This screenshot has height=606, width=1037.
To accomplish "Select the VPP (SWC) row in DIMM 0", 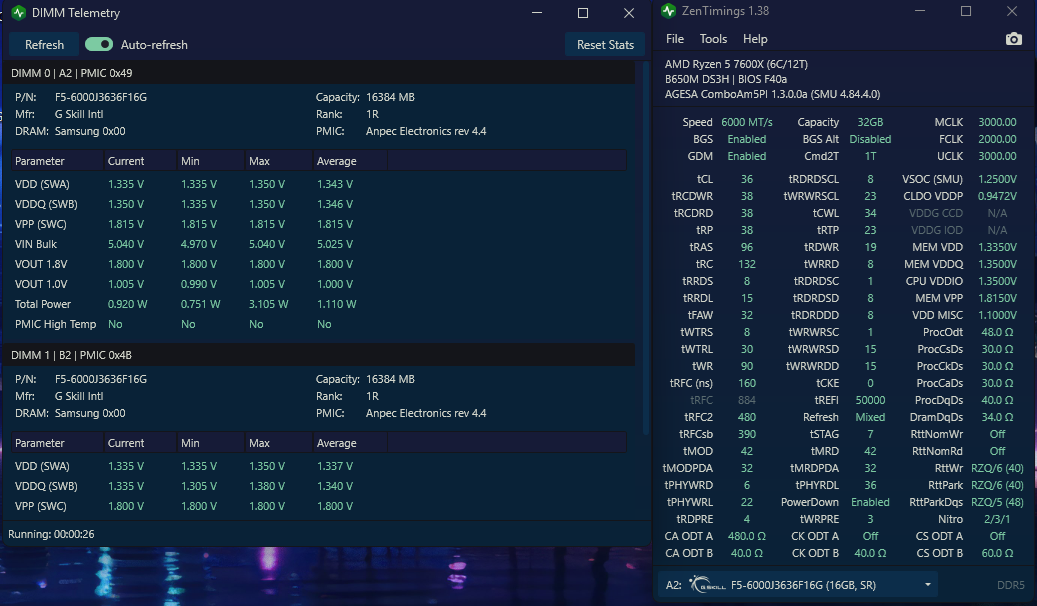I will pyautogui.click(x=319, y=224).
